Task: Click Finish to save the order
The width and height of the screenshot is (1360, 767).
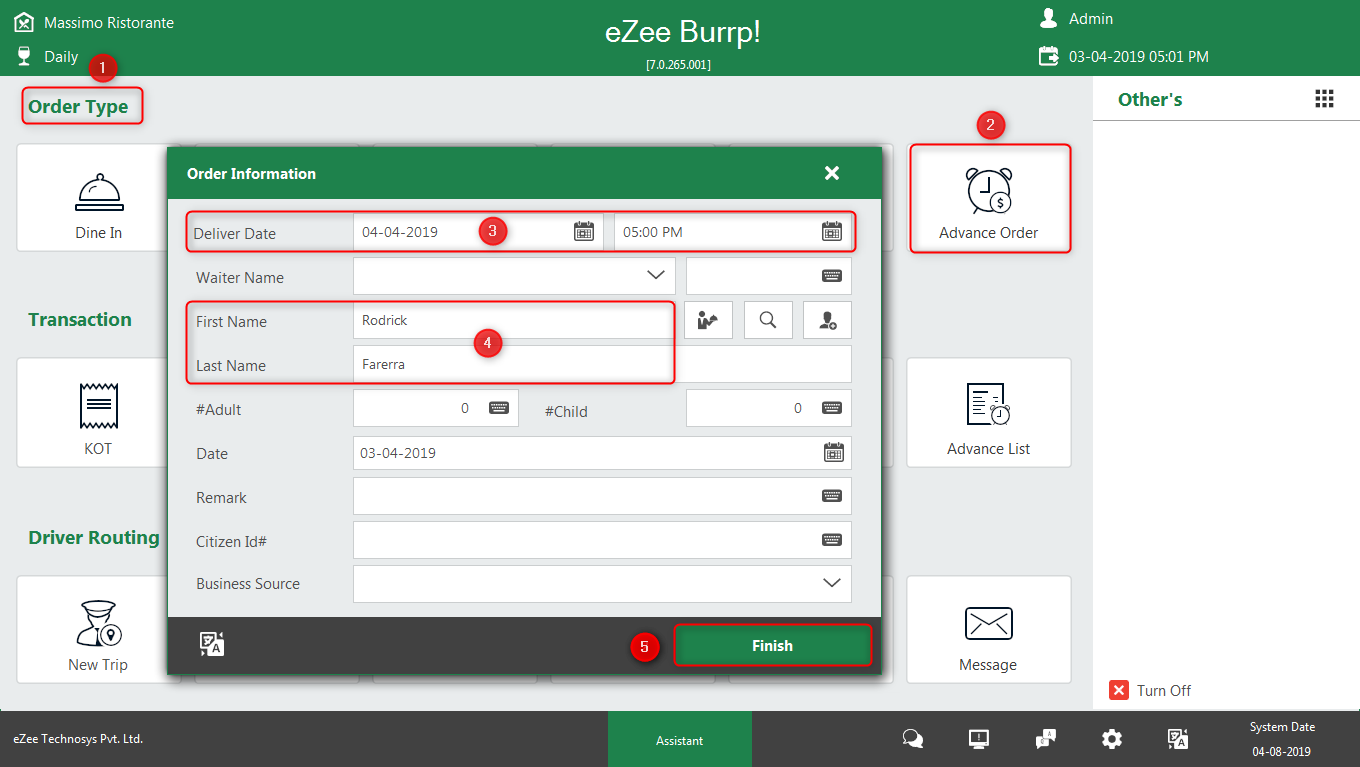Action: pyautogui.click(x=772, y=645)
